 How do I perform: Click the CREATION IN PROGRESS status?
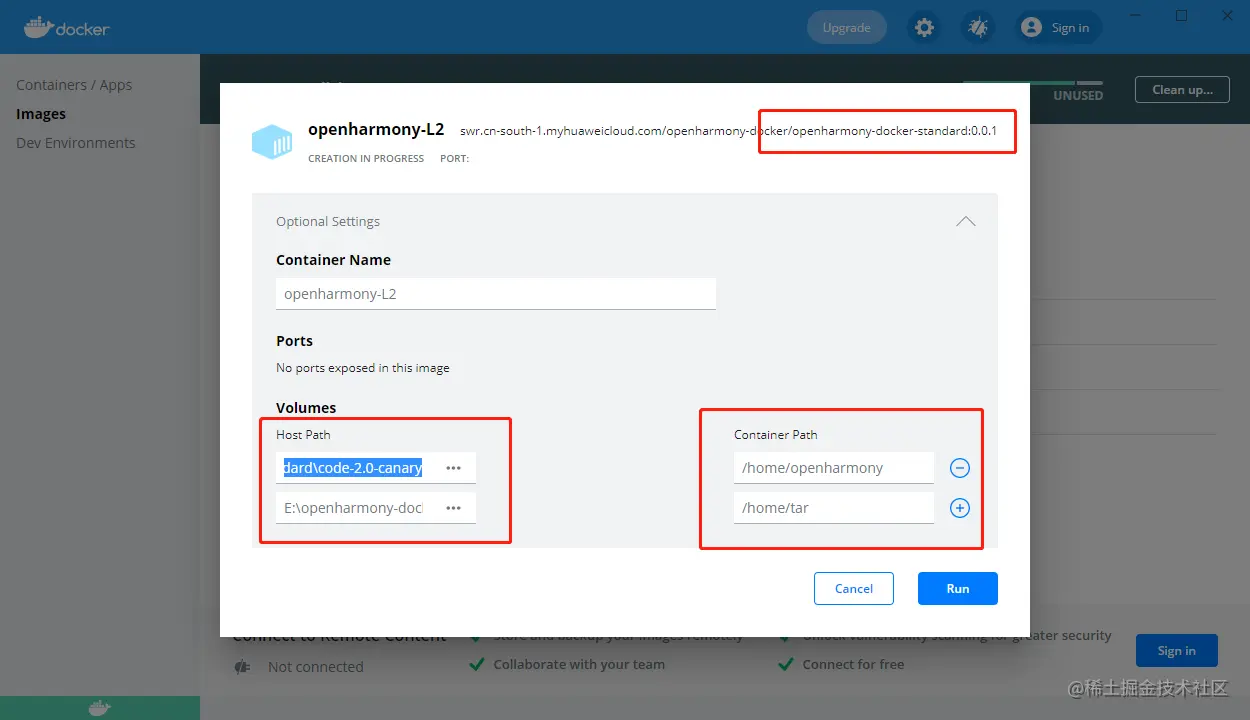(x=366, y=158)
